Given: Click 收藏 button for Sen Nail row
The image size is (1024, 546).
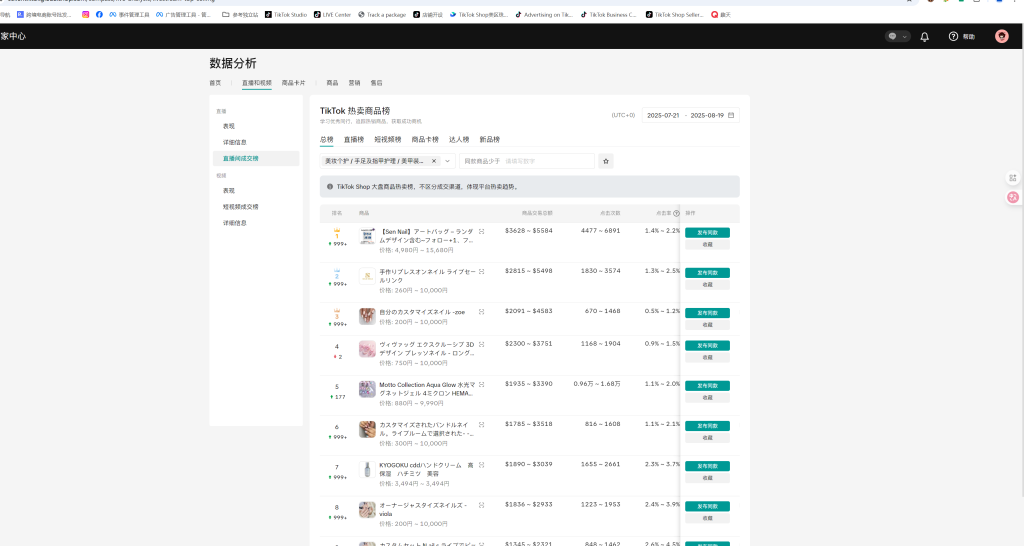Looking at the screenshot, I should [707, 245].
